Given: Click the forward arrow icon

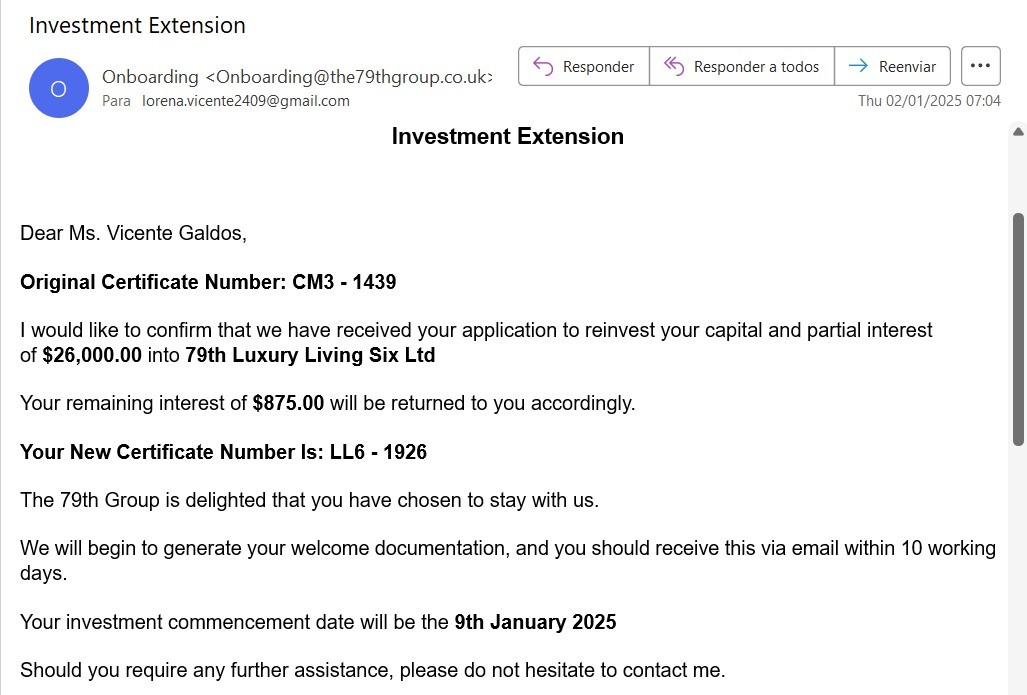Looking at the screenshot, I should (858, 66).
